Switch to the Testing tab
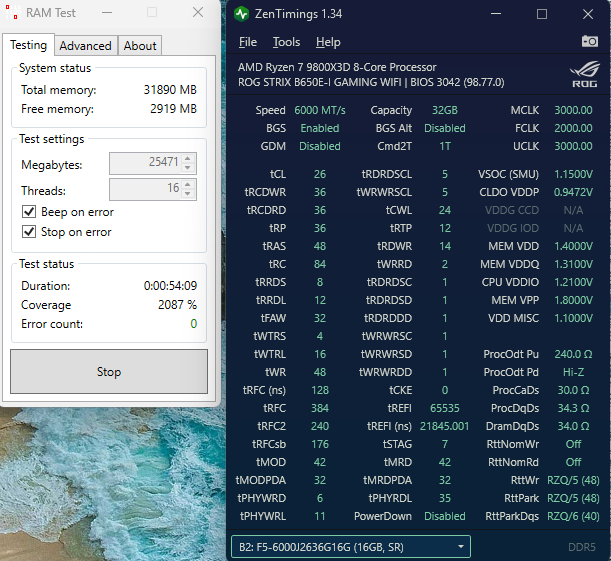The width and height of the screenshot is (611, 561). 28,45
